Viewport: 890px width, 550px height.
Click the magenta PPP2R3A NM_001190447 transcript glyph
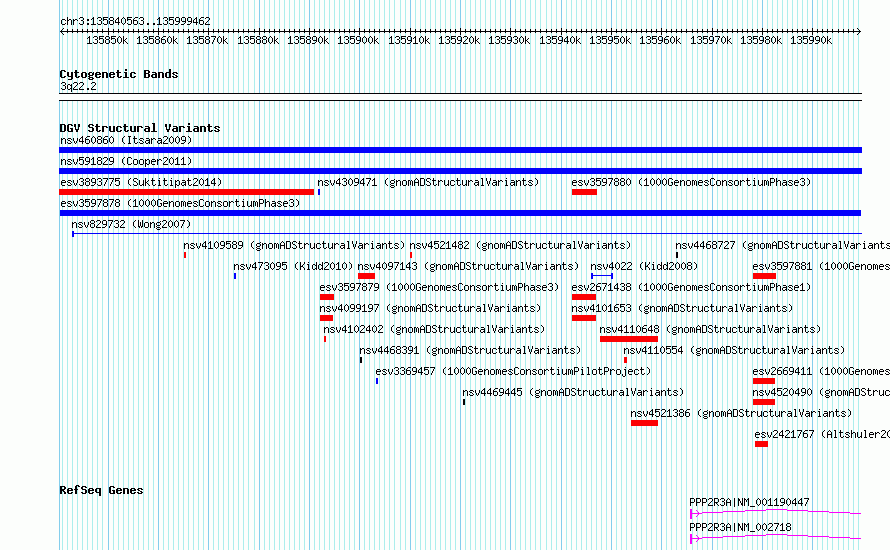pos(775,513)
